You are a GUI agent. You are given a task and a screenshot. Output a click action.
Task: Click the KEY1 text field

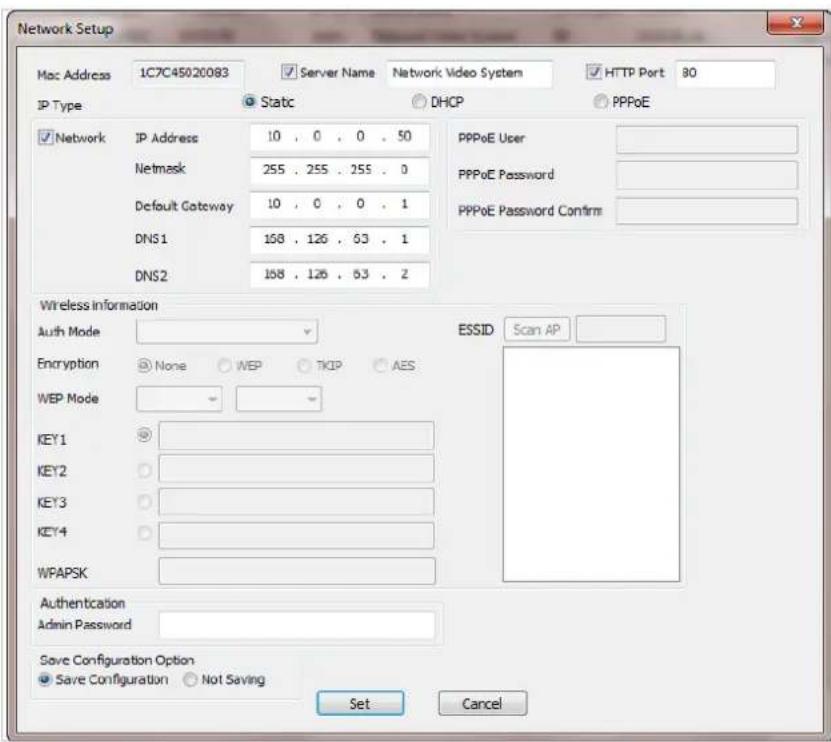(x=296, y=436)
